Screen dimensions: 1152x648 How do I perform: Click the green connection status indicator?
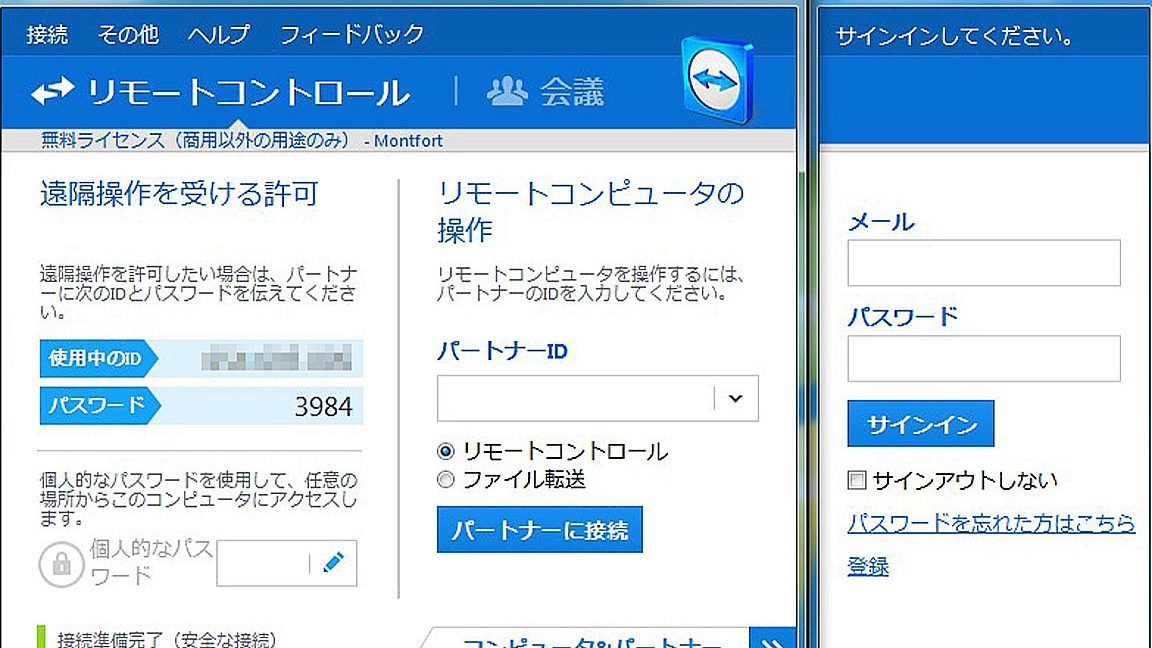pos(41,637)
